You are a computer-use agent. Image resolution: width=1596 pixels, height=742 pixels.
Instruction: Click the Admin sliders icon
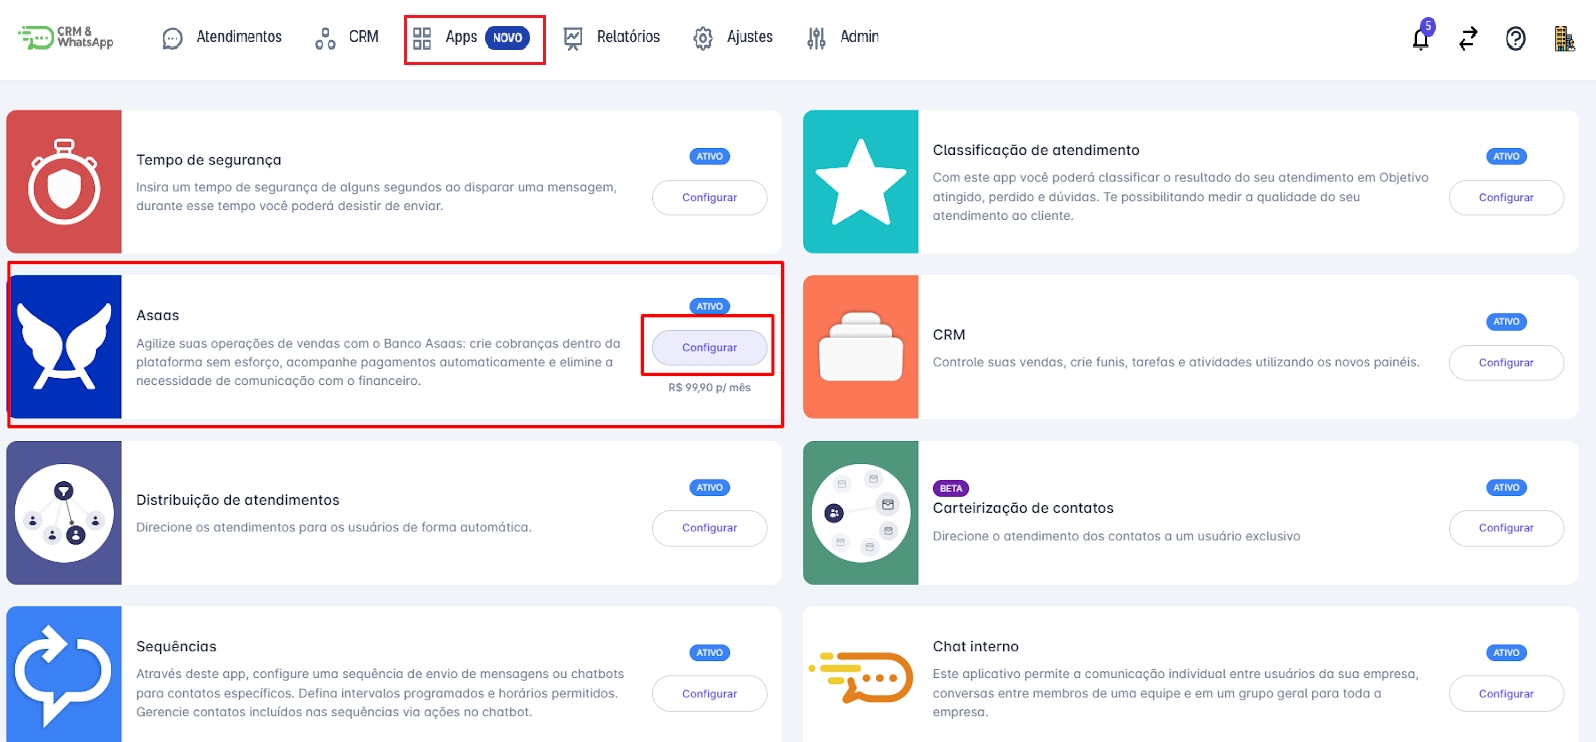[817, 38]
